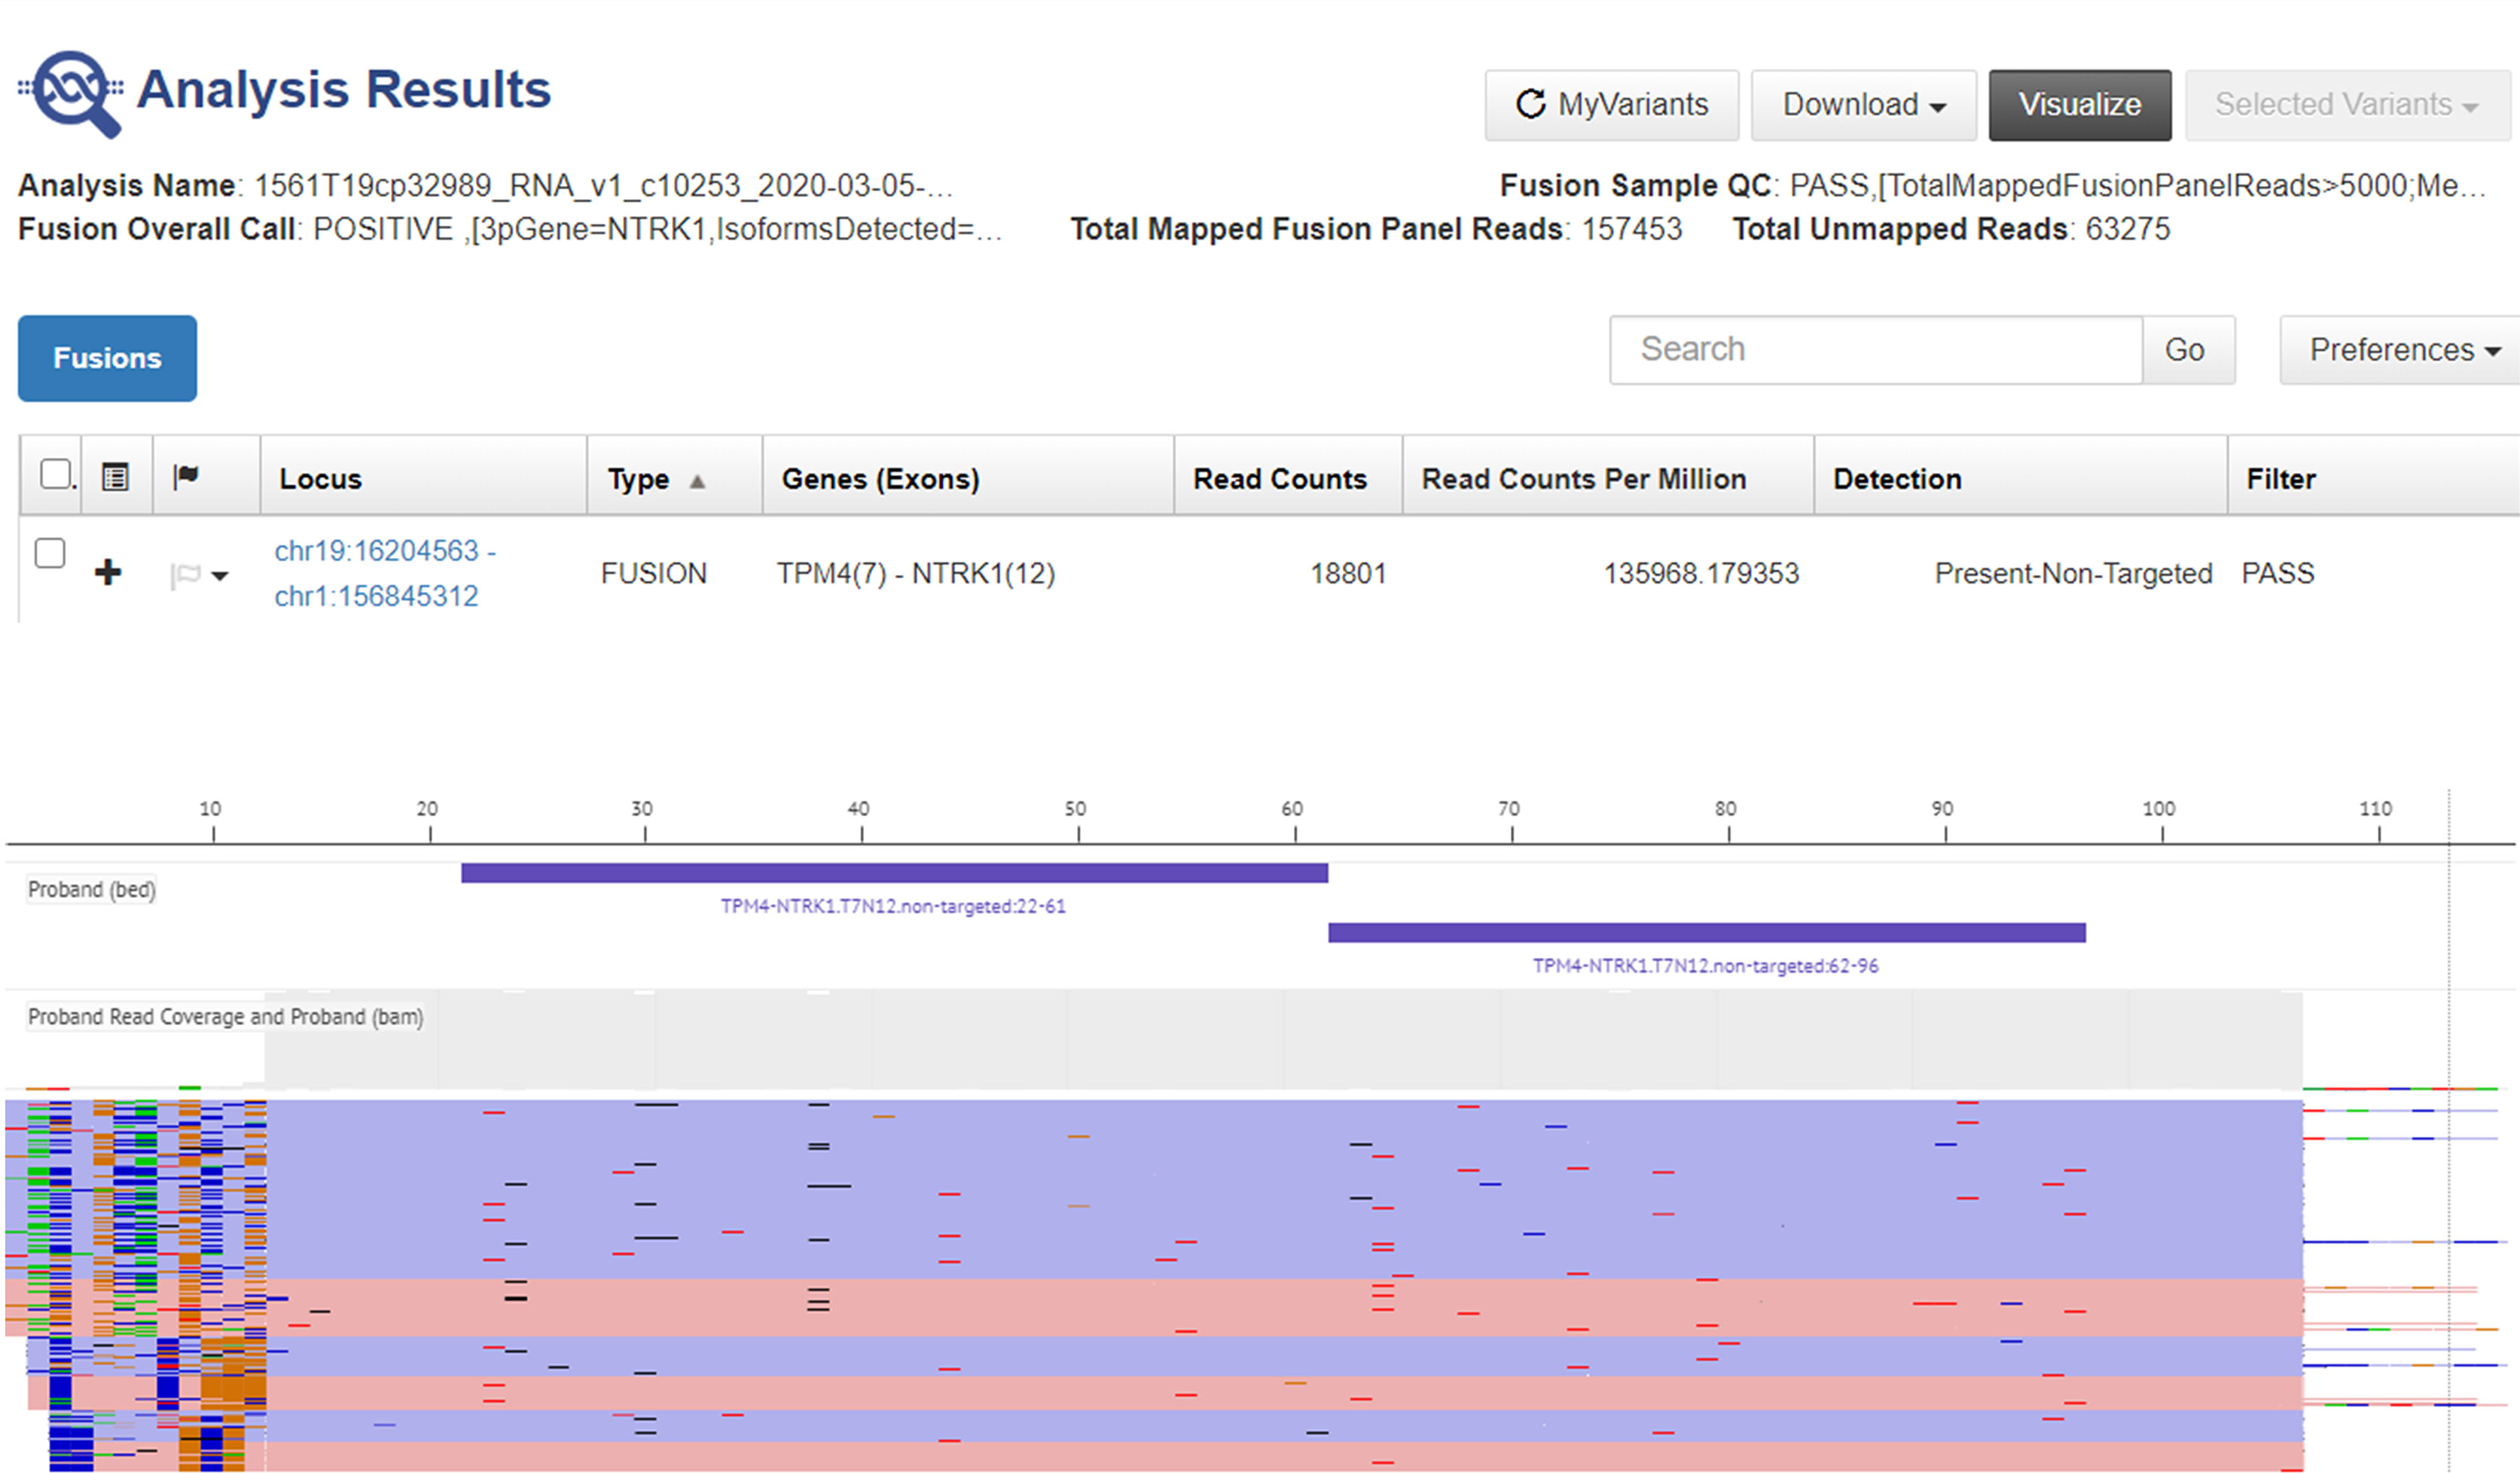Viewport: 2520px width, 1473px height.
Task: Focus the Search input field
Action: 1875,350
